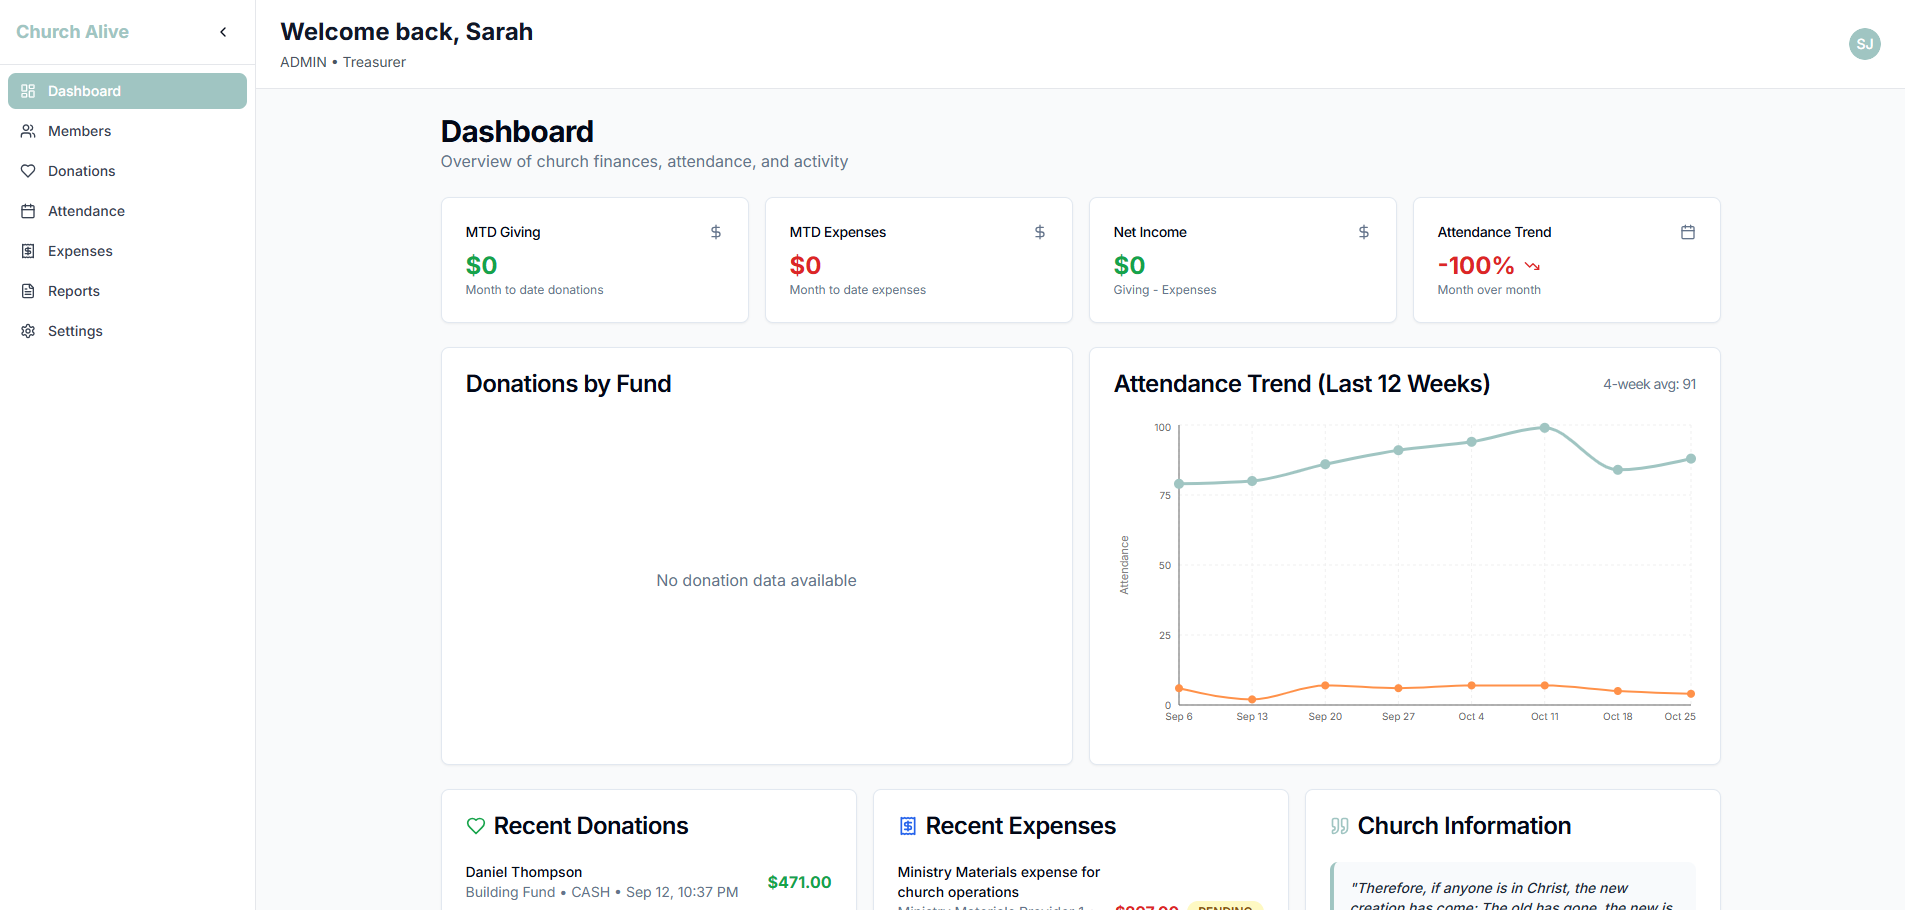Click the banknote icon beside Recent Expenses

907,826
